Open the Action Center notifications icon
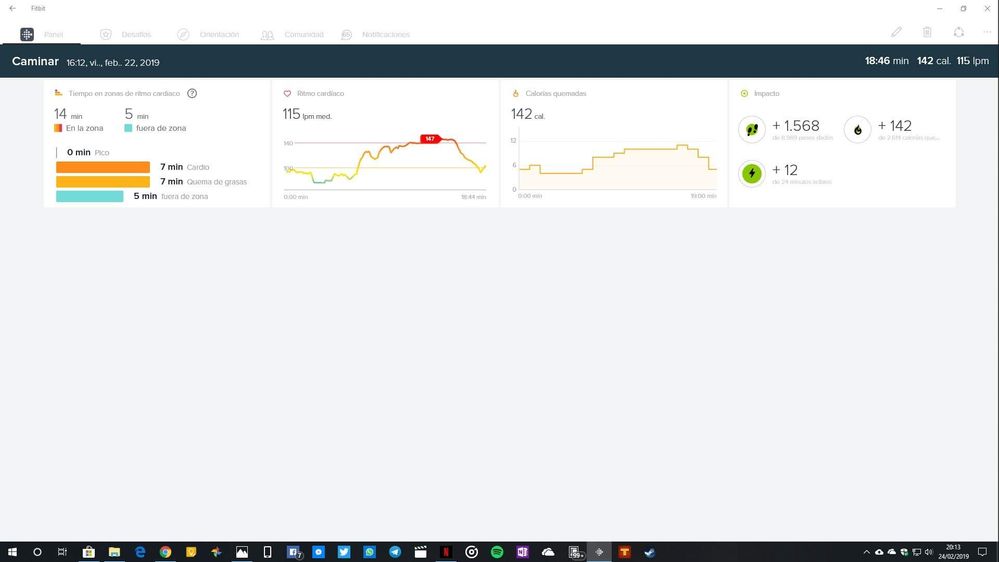 point(982,552)
